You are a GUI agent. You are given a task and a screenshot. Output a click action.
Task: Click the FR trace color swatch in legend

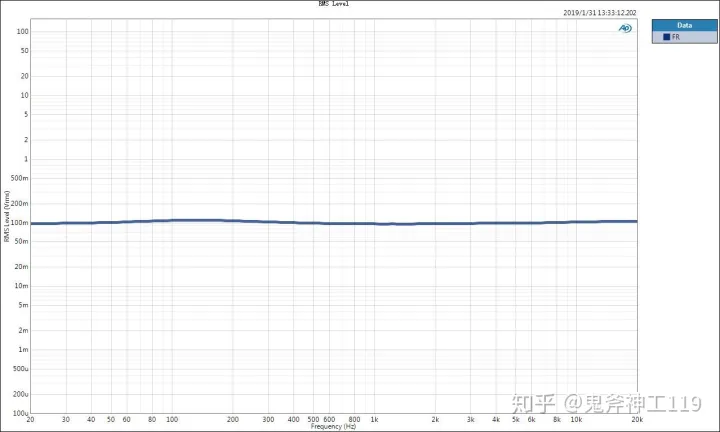tap(666, 37)
